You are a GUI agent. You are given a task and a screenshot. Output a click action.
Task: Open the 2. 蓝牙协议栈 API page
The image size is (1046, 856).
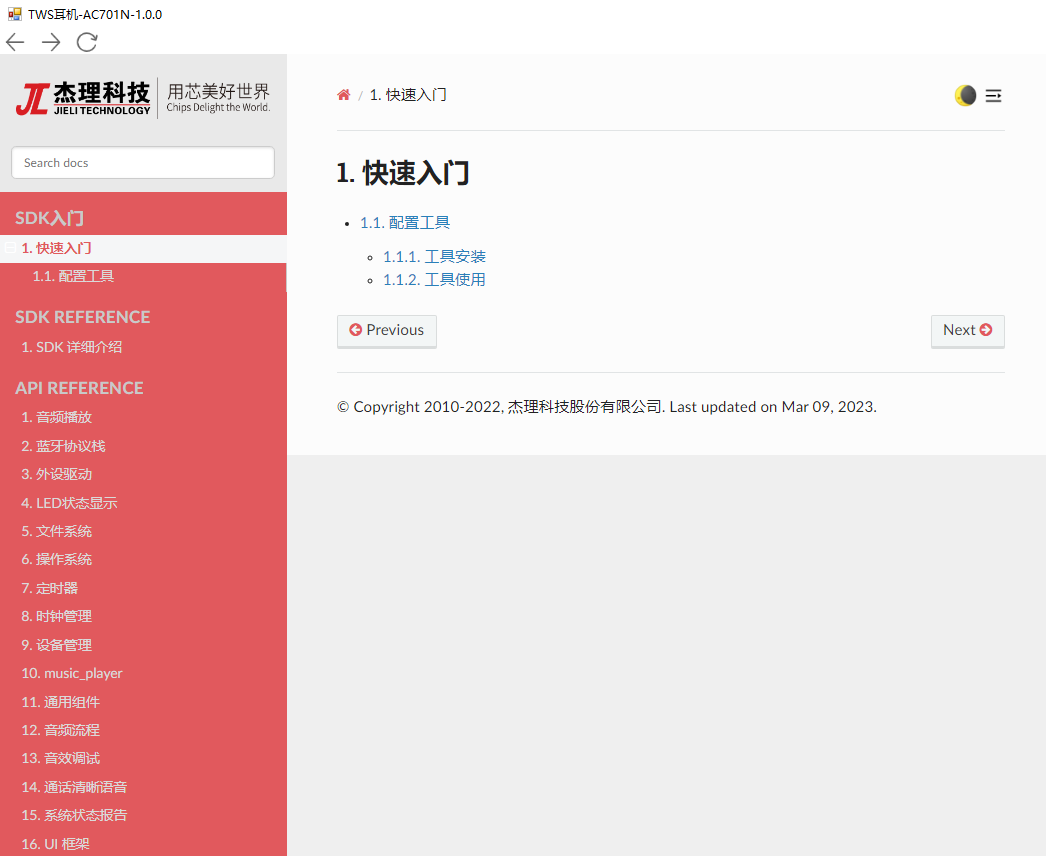(63, 446)
